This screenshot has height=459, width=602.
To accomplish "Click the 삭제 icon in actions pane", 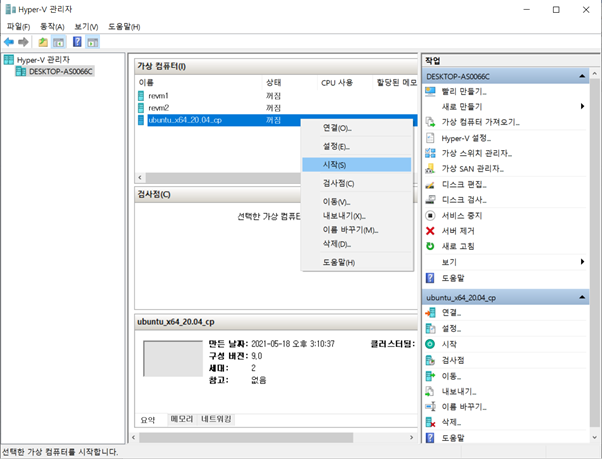I will point(430,422).
